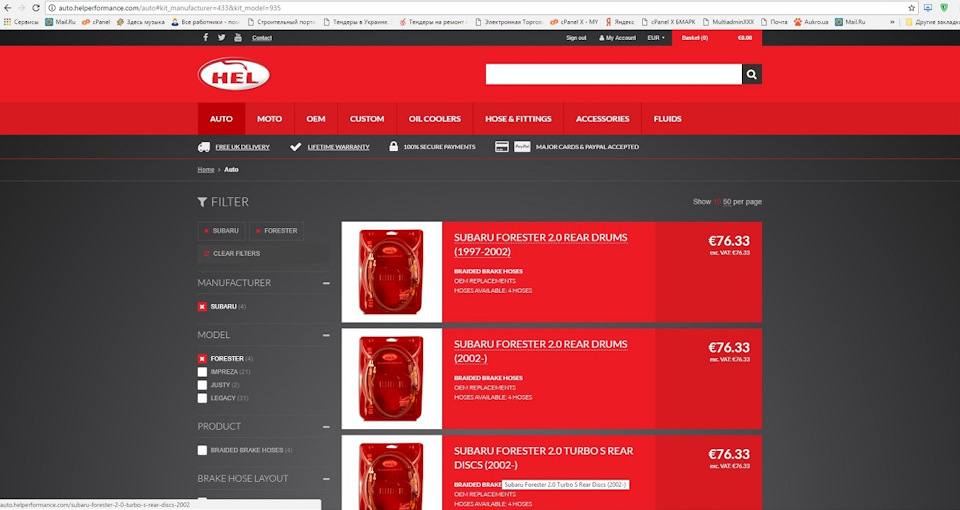960x510 pixels.
Task: Click the browser back arrow
Action: (7, 7)
